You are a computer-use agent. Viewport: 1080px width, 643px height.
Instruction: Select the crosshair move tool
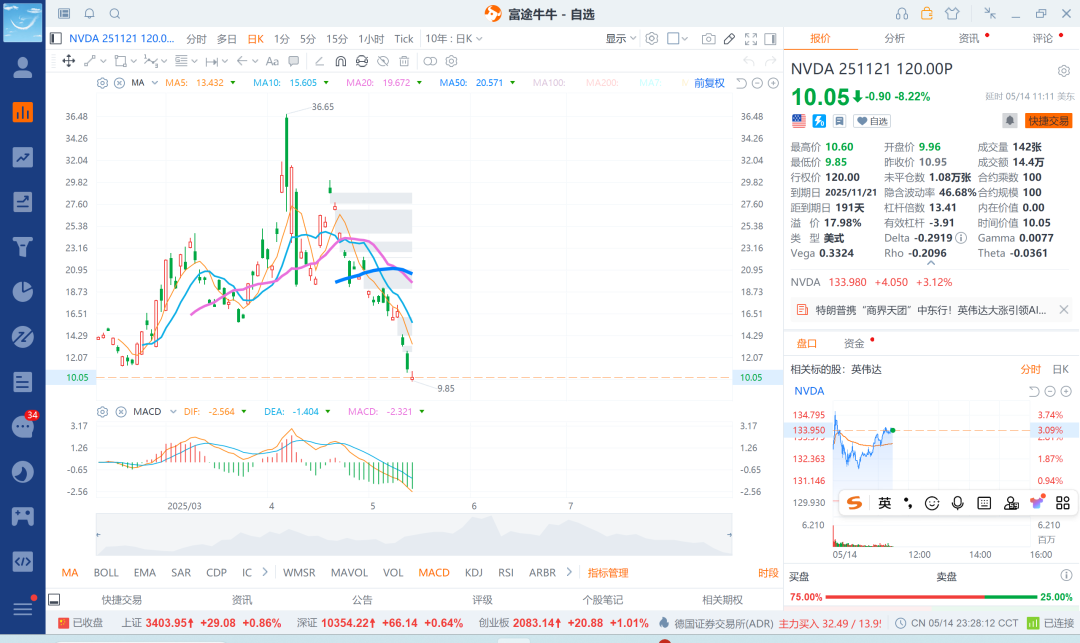[69, 61]
